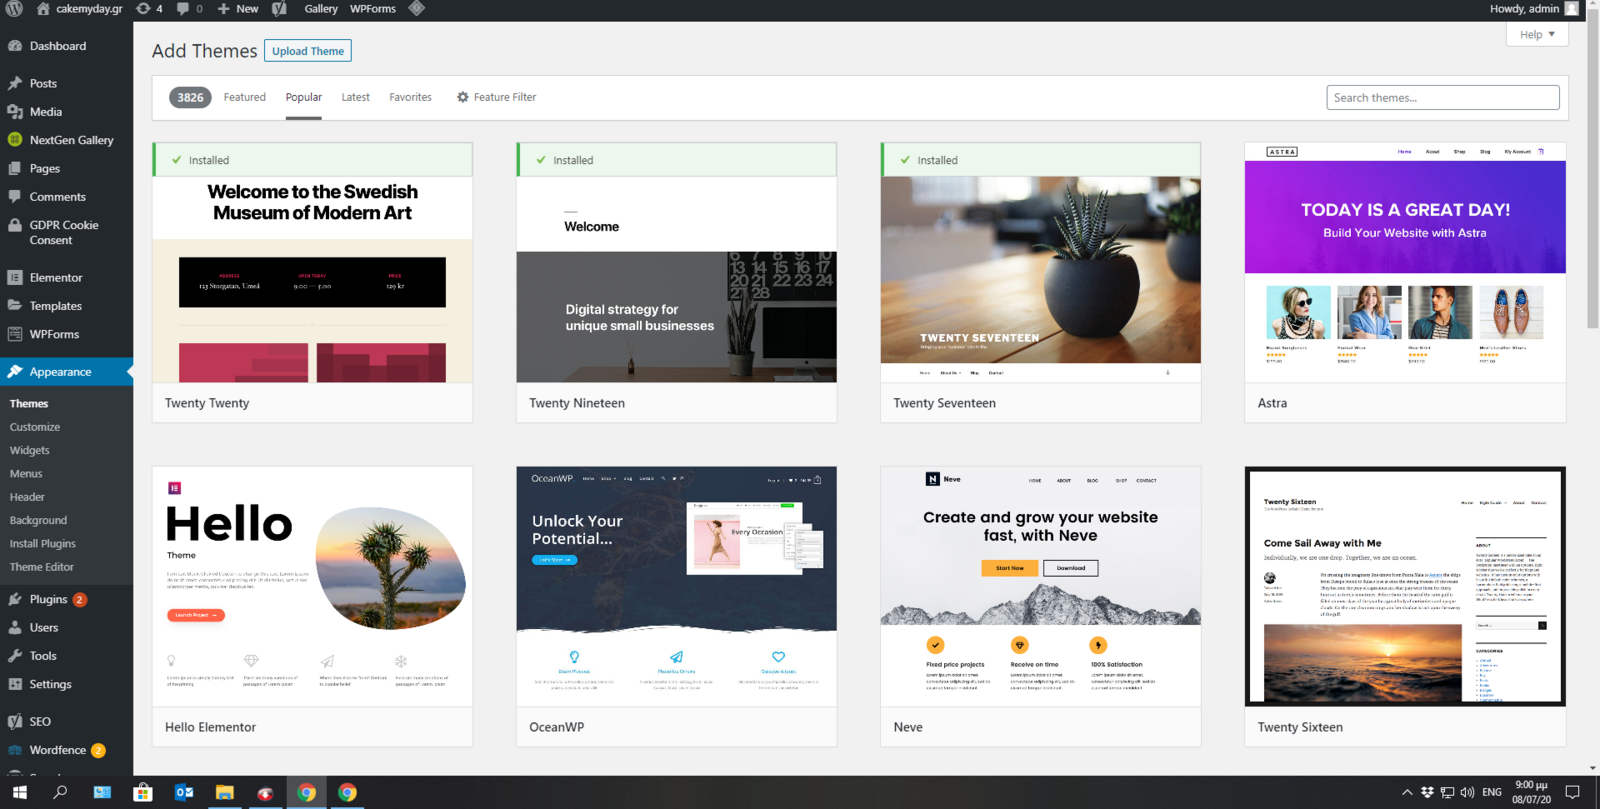Open the Neve theme preview

pos(1040,606)
